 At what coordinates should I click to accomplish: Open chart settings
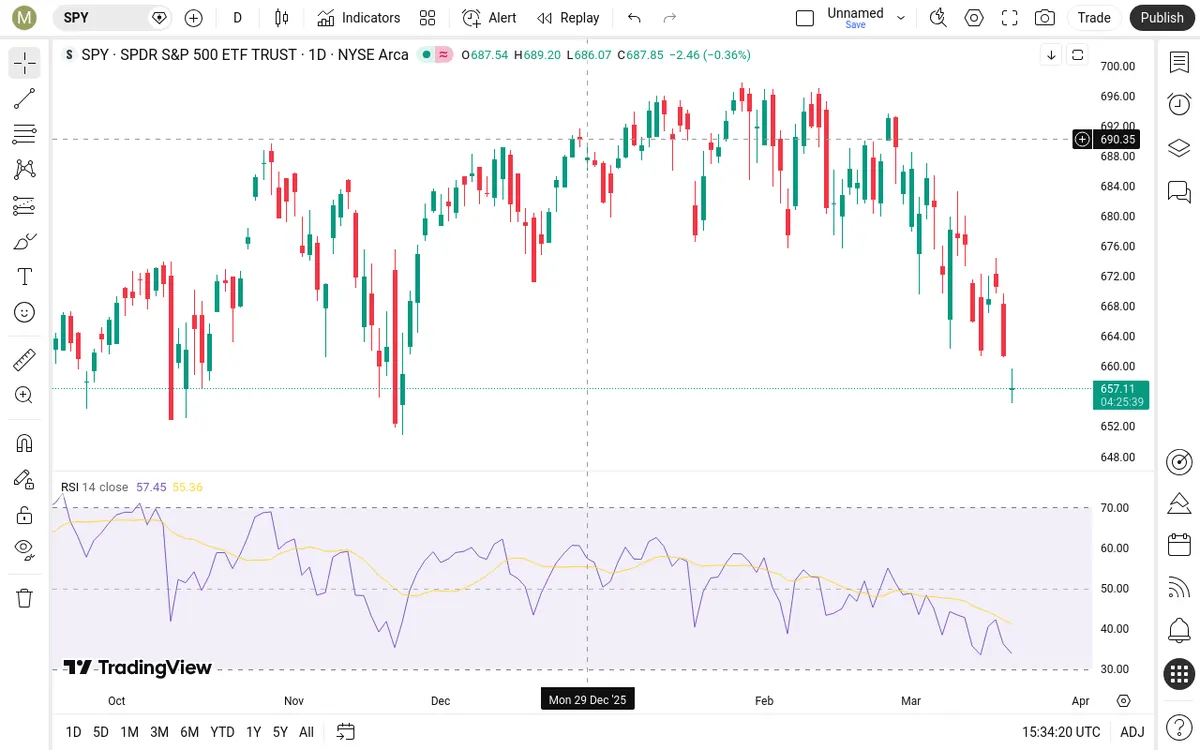click(974, 17)
